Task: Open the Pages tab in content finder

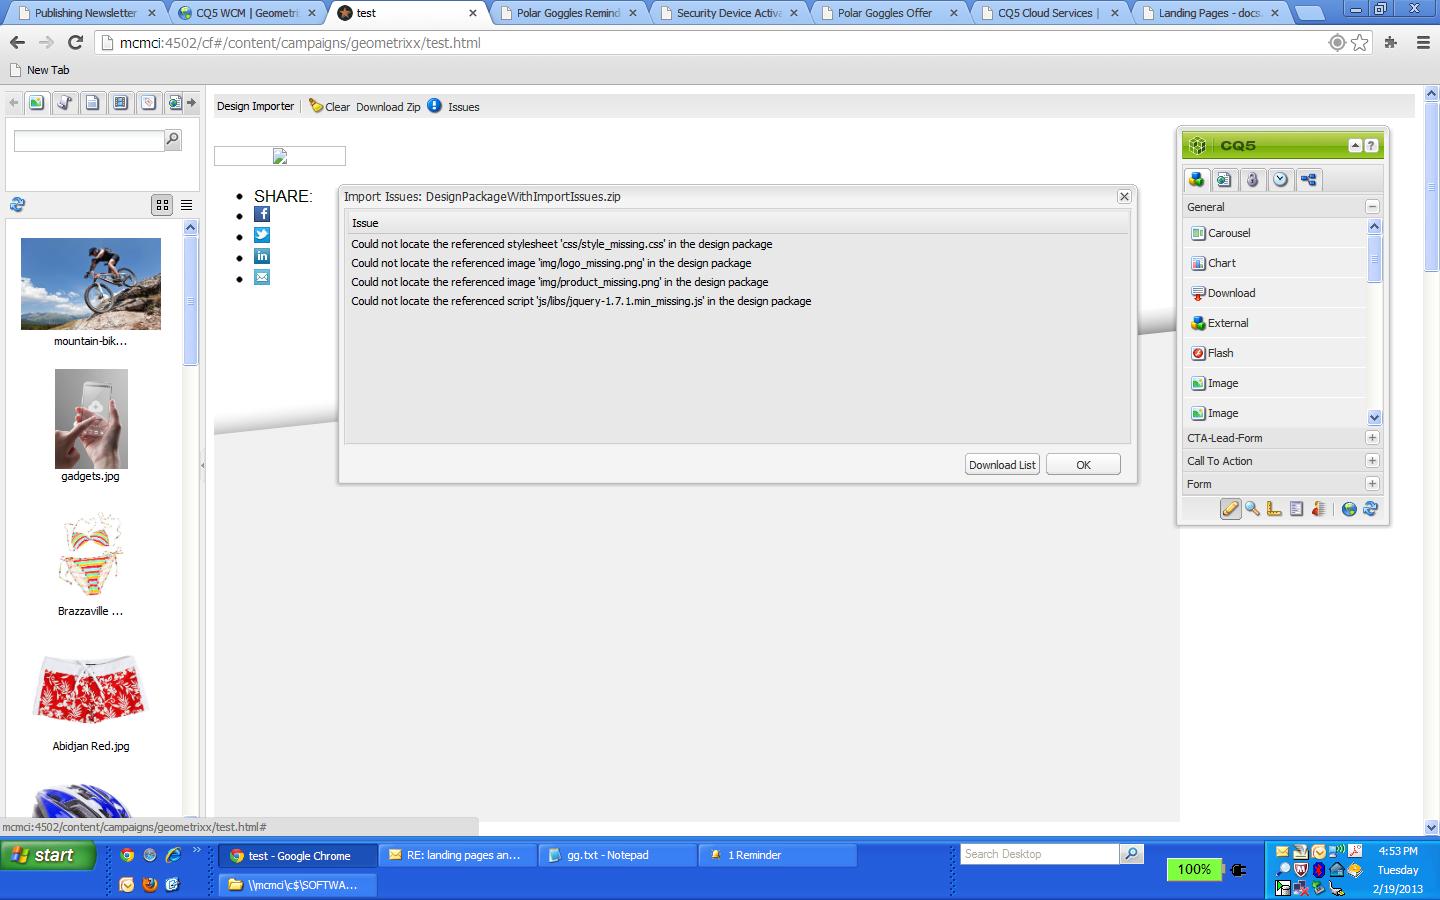Action: pos(92,102)
